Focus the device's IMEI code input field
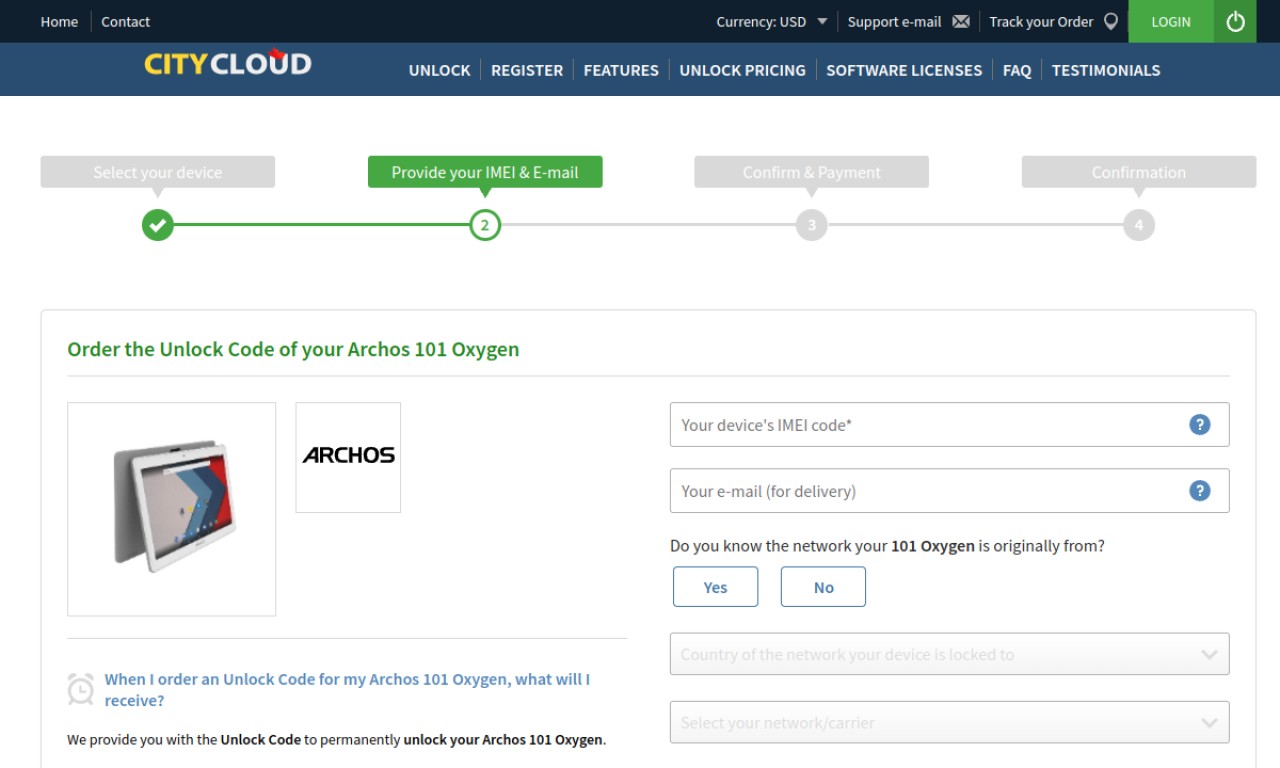 tap(949, 424)
